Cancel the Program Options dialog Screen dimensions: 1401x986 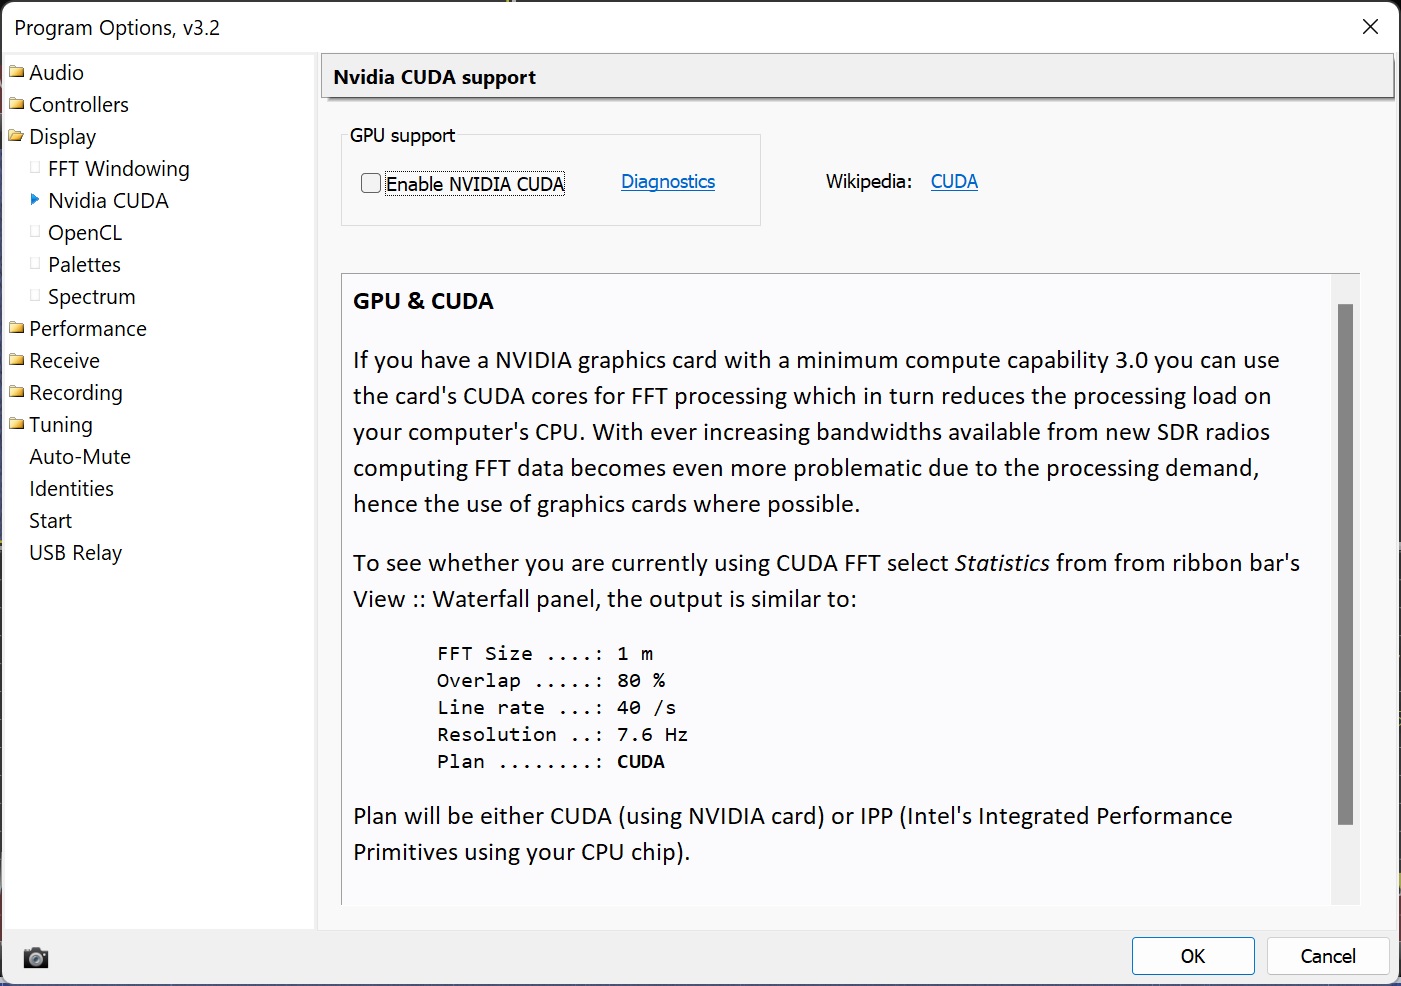[1327, 956]
